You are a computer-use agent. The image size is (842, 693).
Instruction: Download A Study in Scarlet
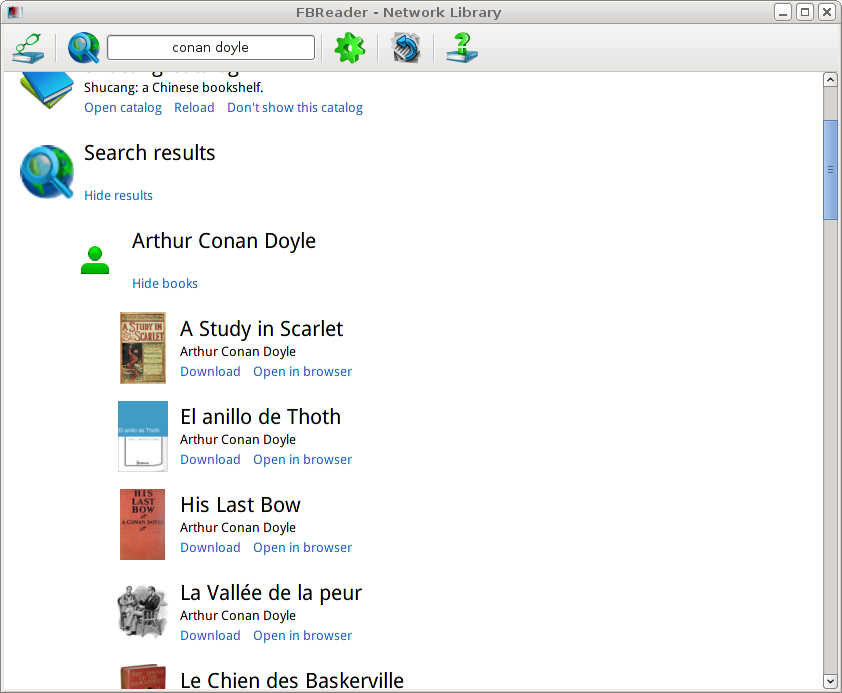pos(210,371)
